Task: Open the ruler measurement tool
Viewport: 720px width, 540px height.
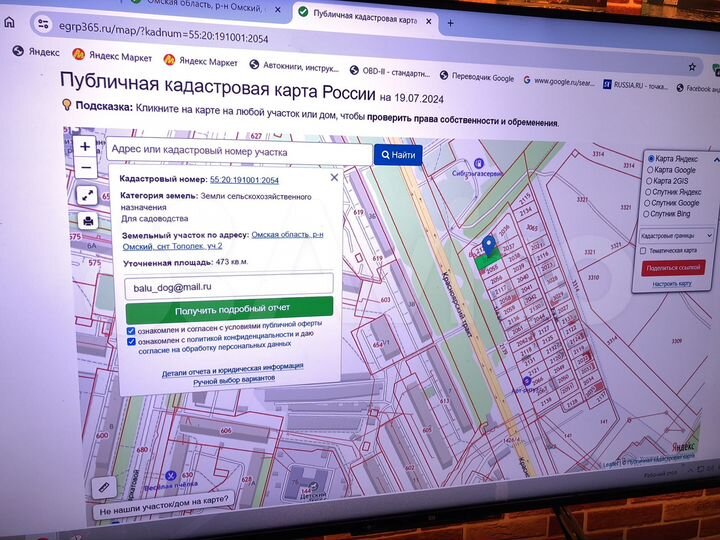Action: point(104,487)
